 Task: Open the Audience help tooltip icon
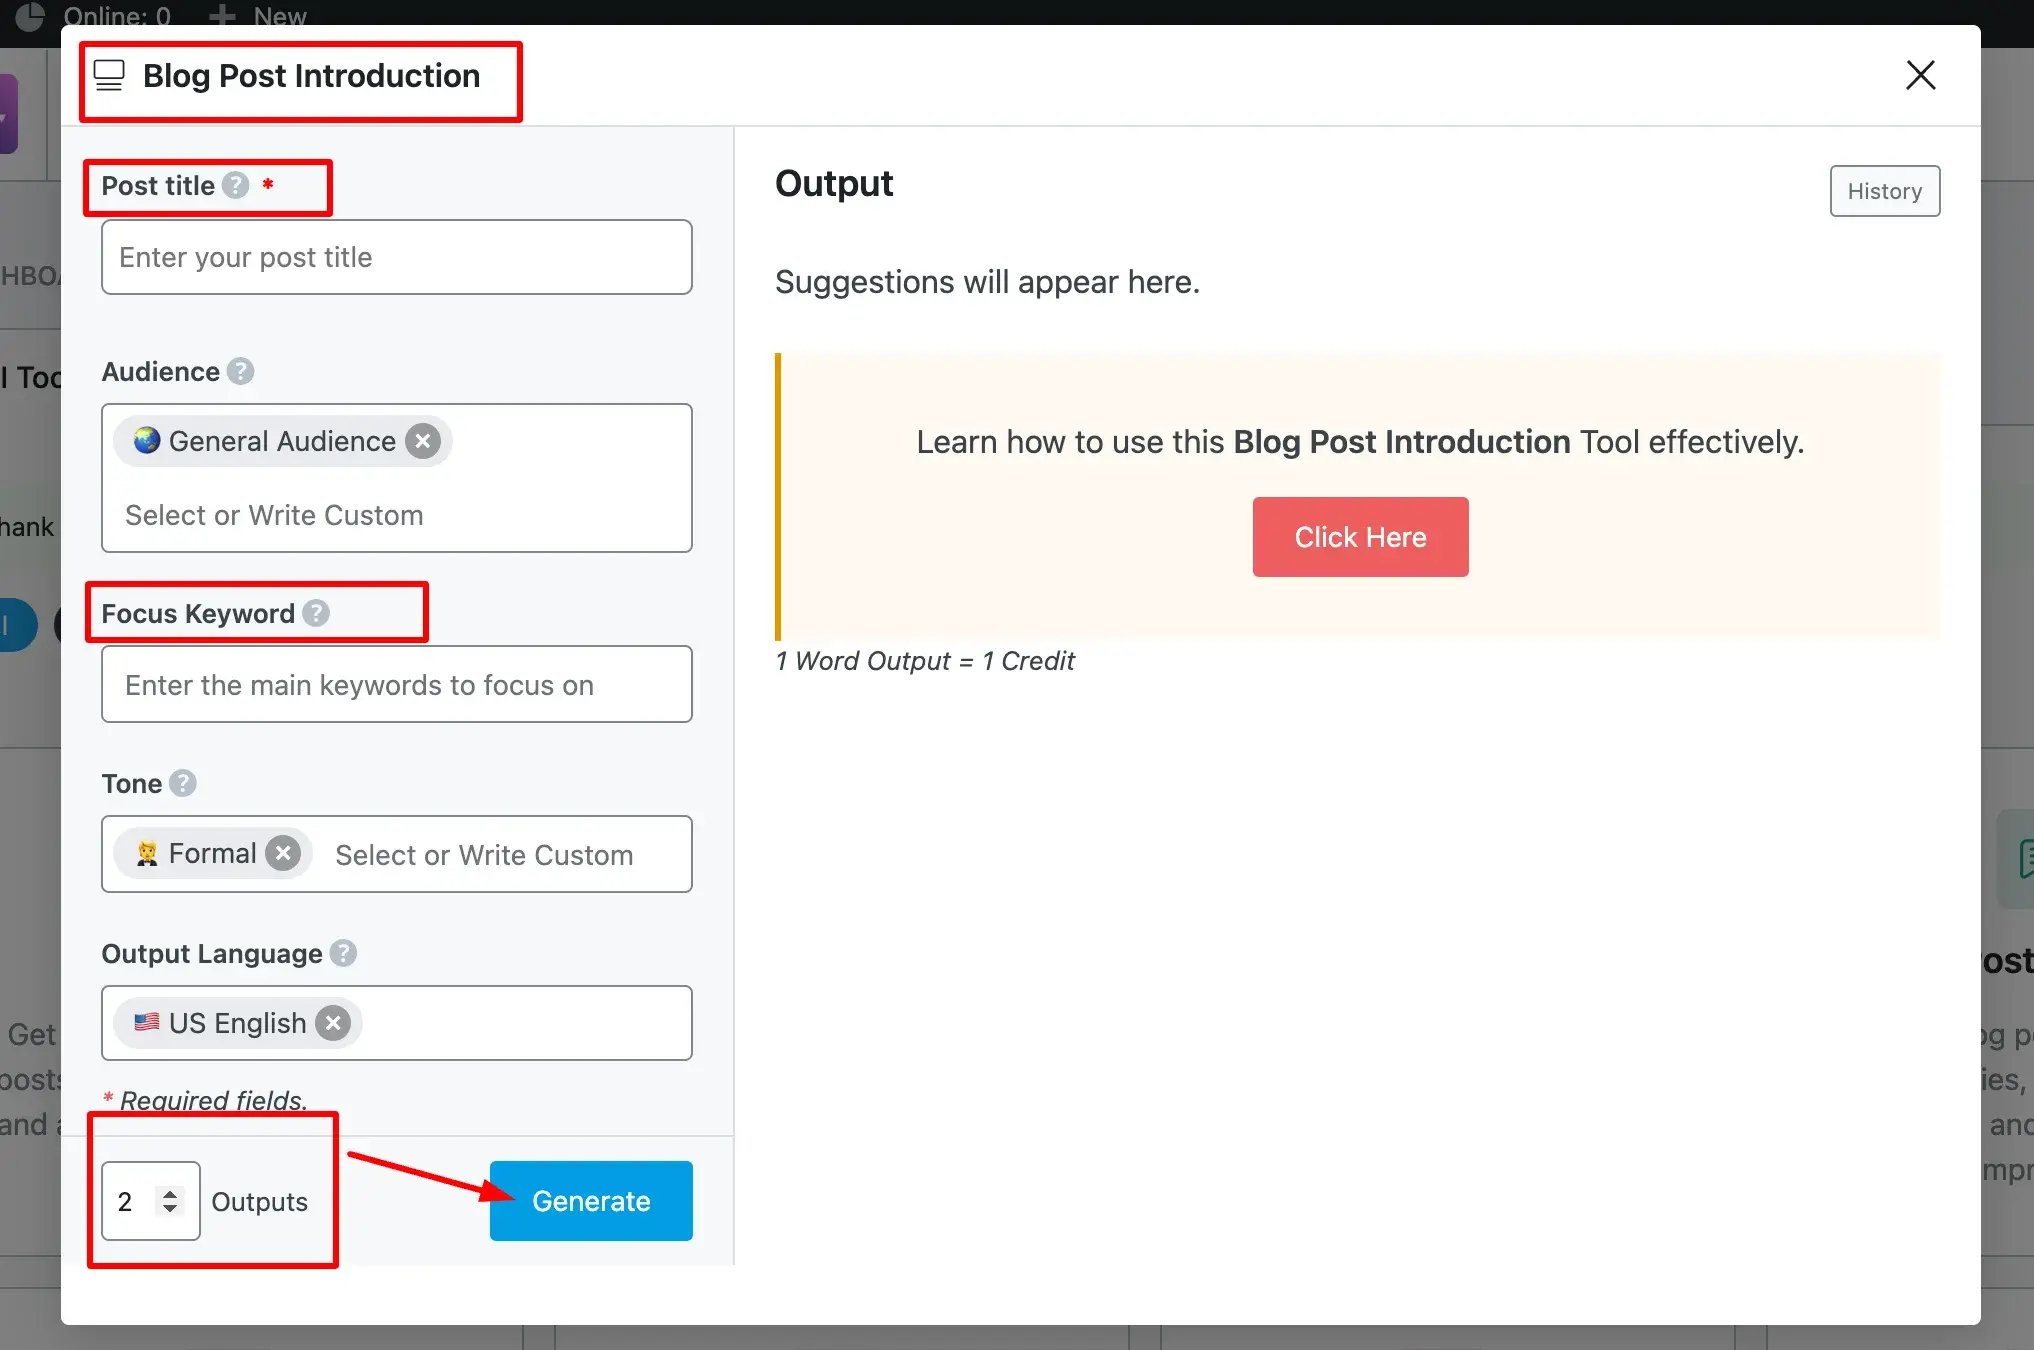240,371
